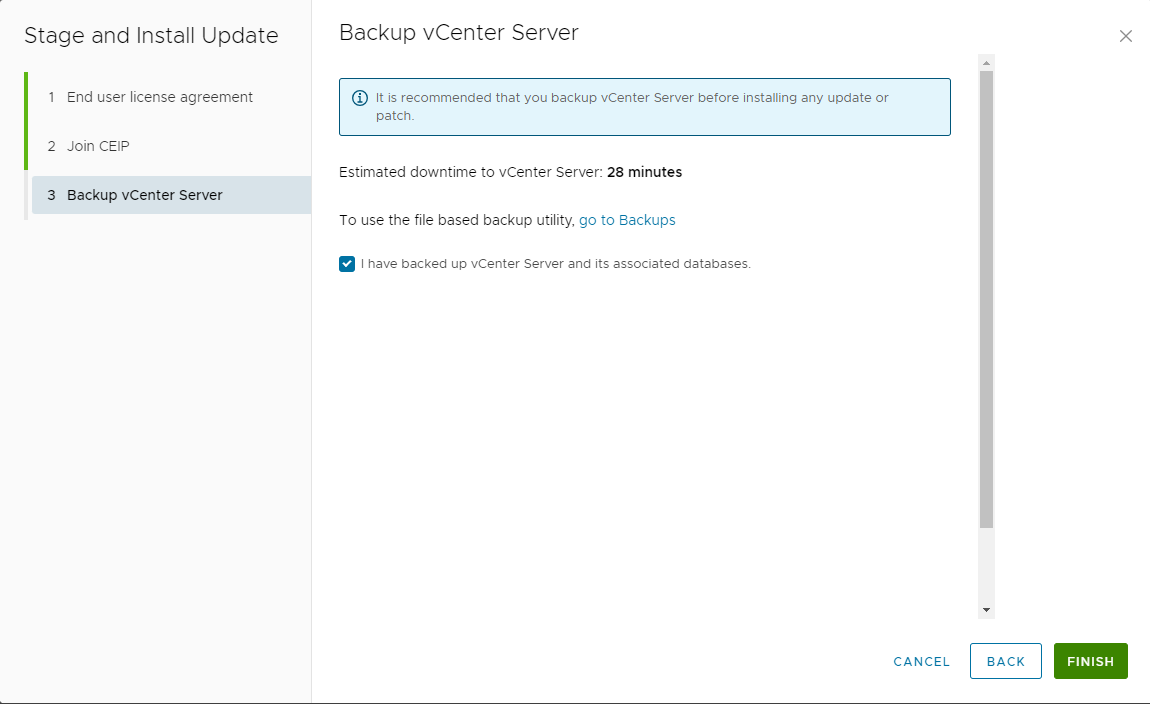Click the scrollbar down arrow
Image resolution: width=1150 pixels, height=704 pixels.
(x=986, y=609)
